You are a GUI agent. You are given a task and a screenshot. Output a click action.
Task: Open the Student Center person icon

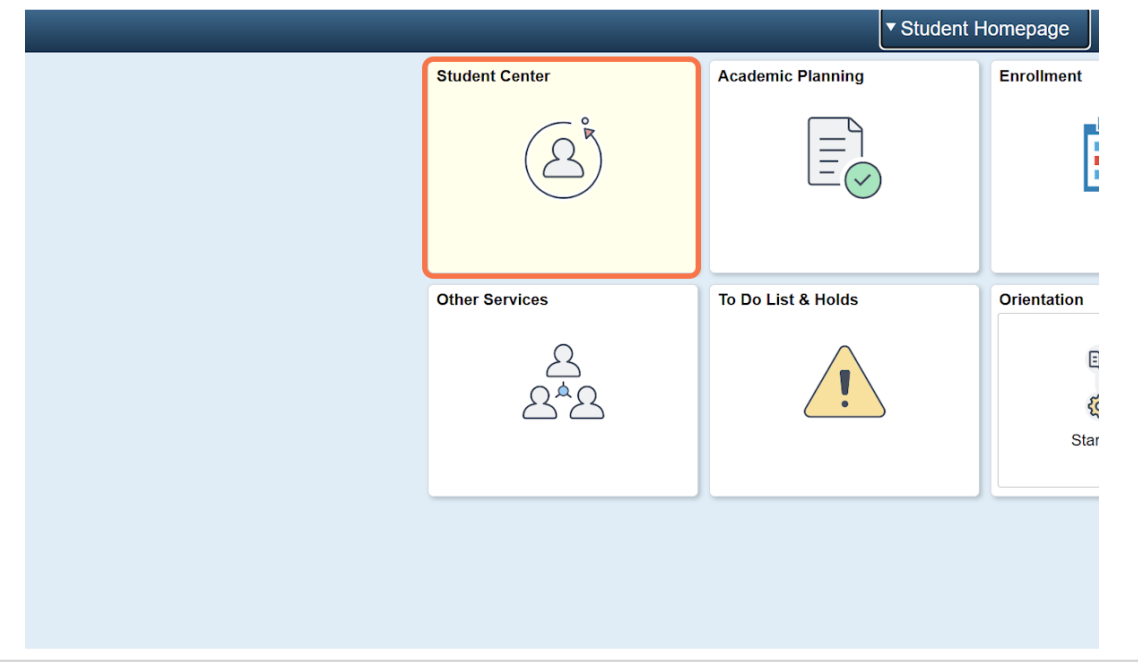[563, 158]
